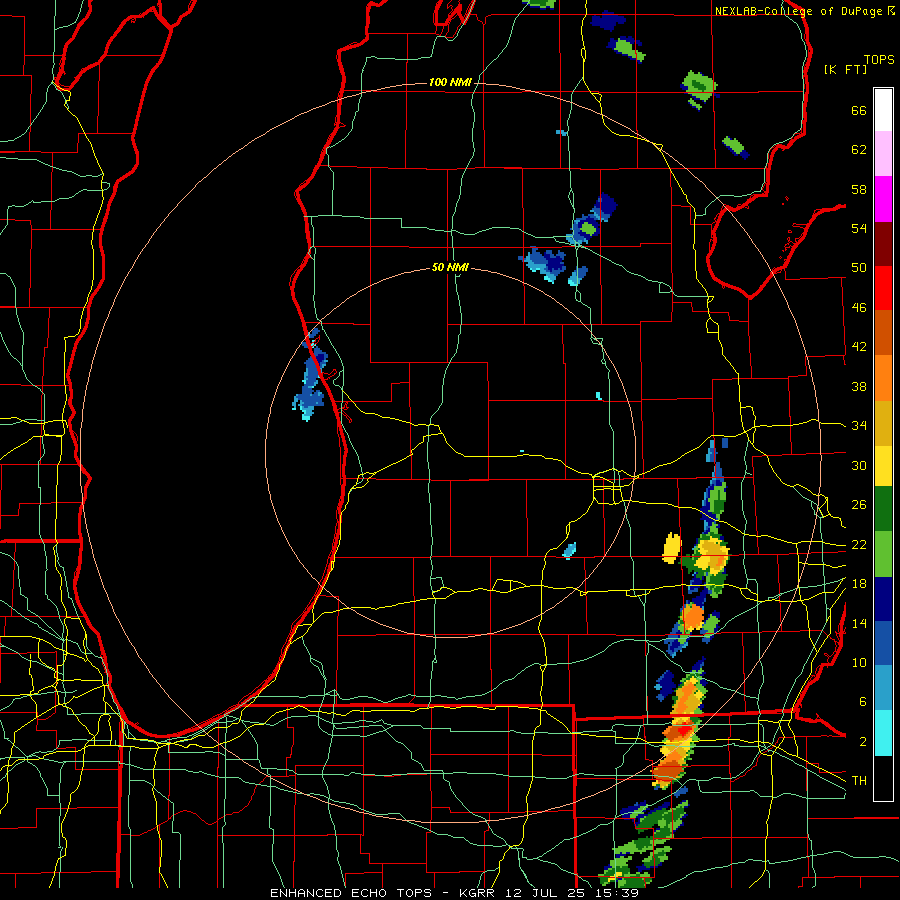Select the 10 value on the legend scale
The image size is (900, 900).
click(859, 662)
